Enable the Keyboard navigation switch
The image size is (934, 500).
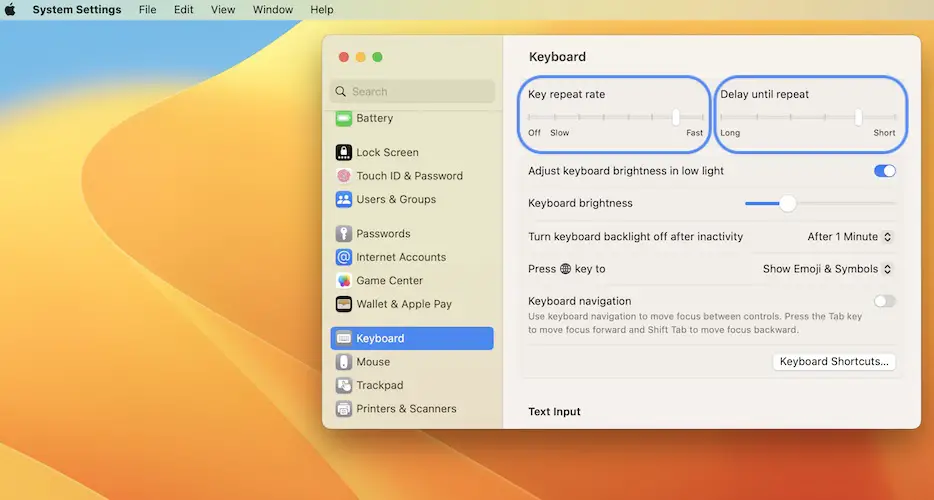[884, 301]
